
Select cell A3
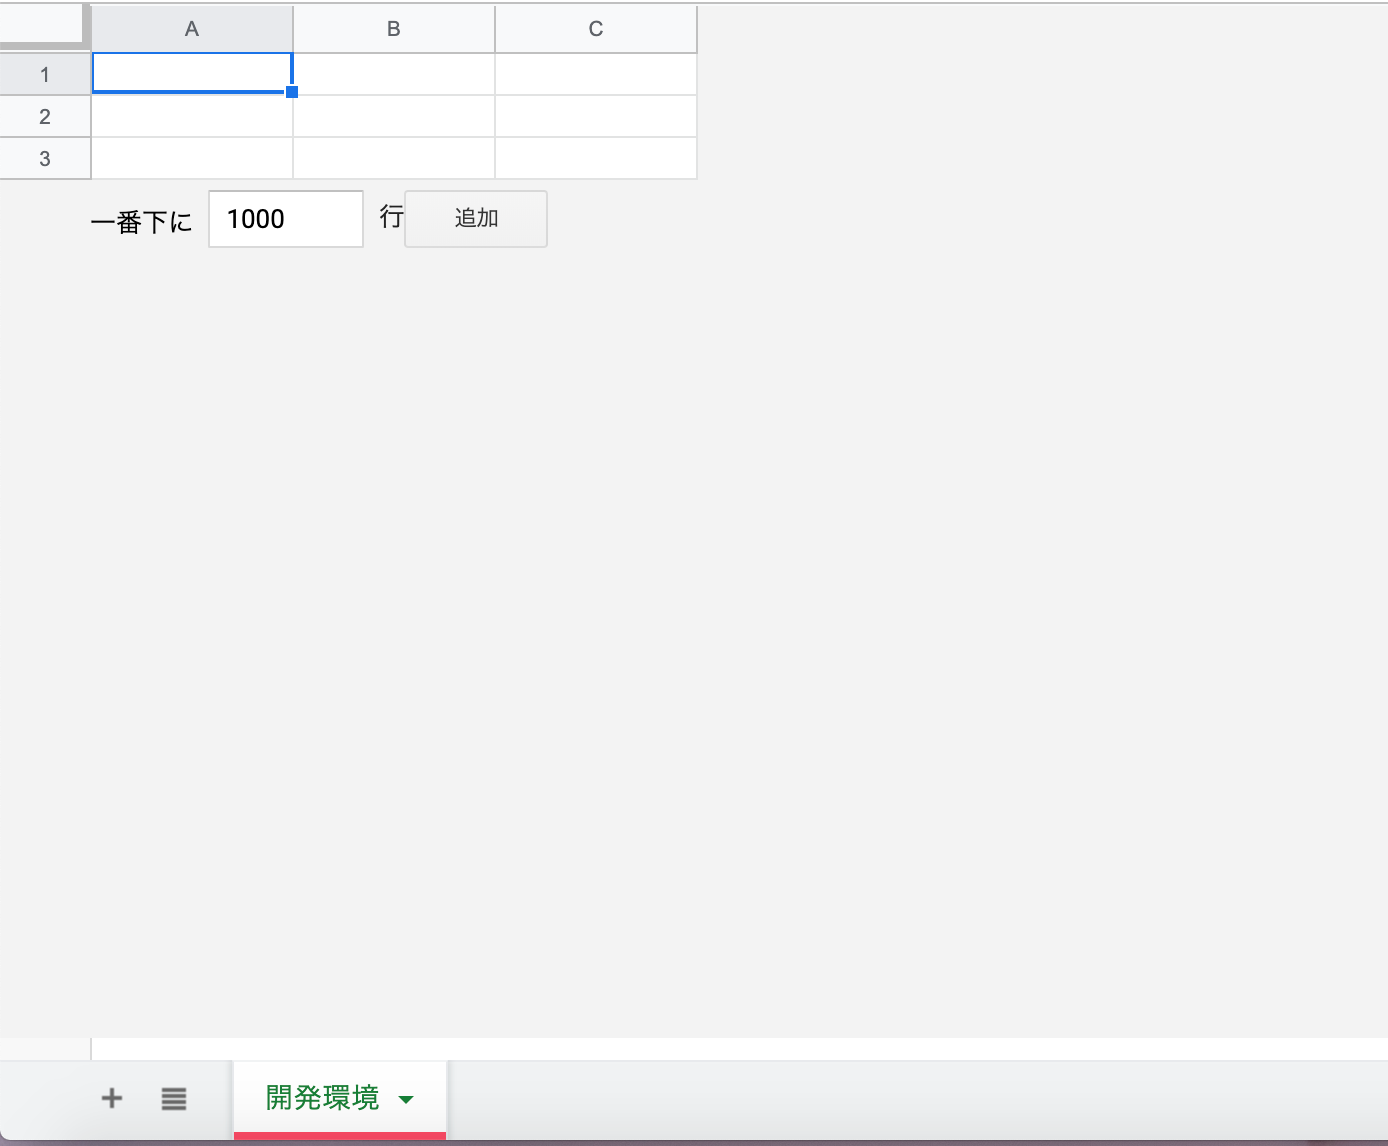(192, 158)
